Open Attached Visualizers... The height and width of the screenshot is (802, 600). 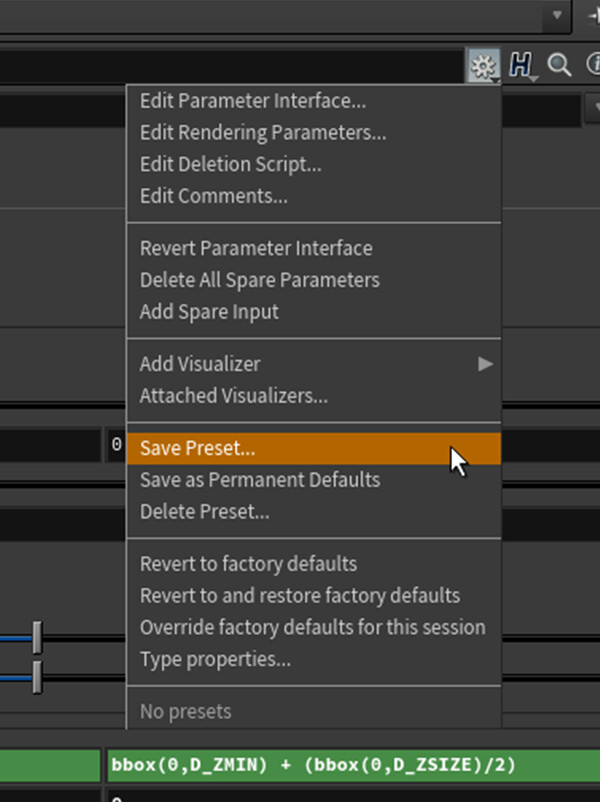point(233,396)
